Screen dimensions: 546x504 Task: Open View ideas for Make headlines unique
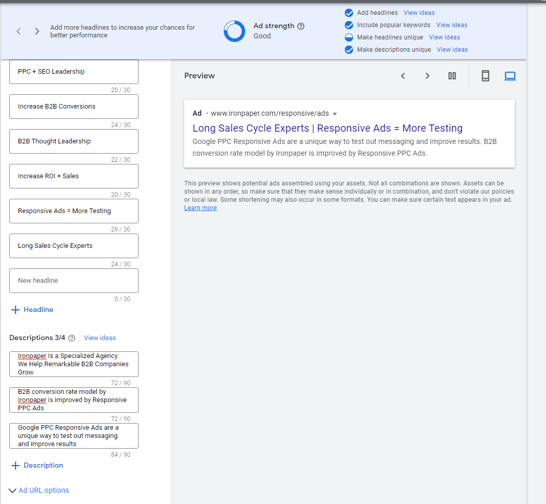point(444,37)
